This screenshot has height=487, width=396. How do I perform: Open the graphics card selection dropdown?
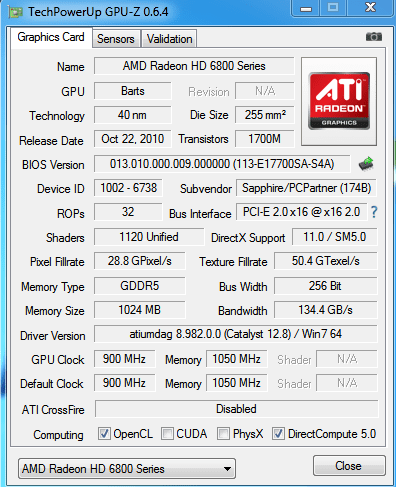click(x=127, y=469)
